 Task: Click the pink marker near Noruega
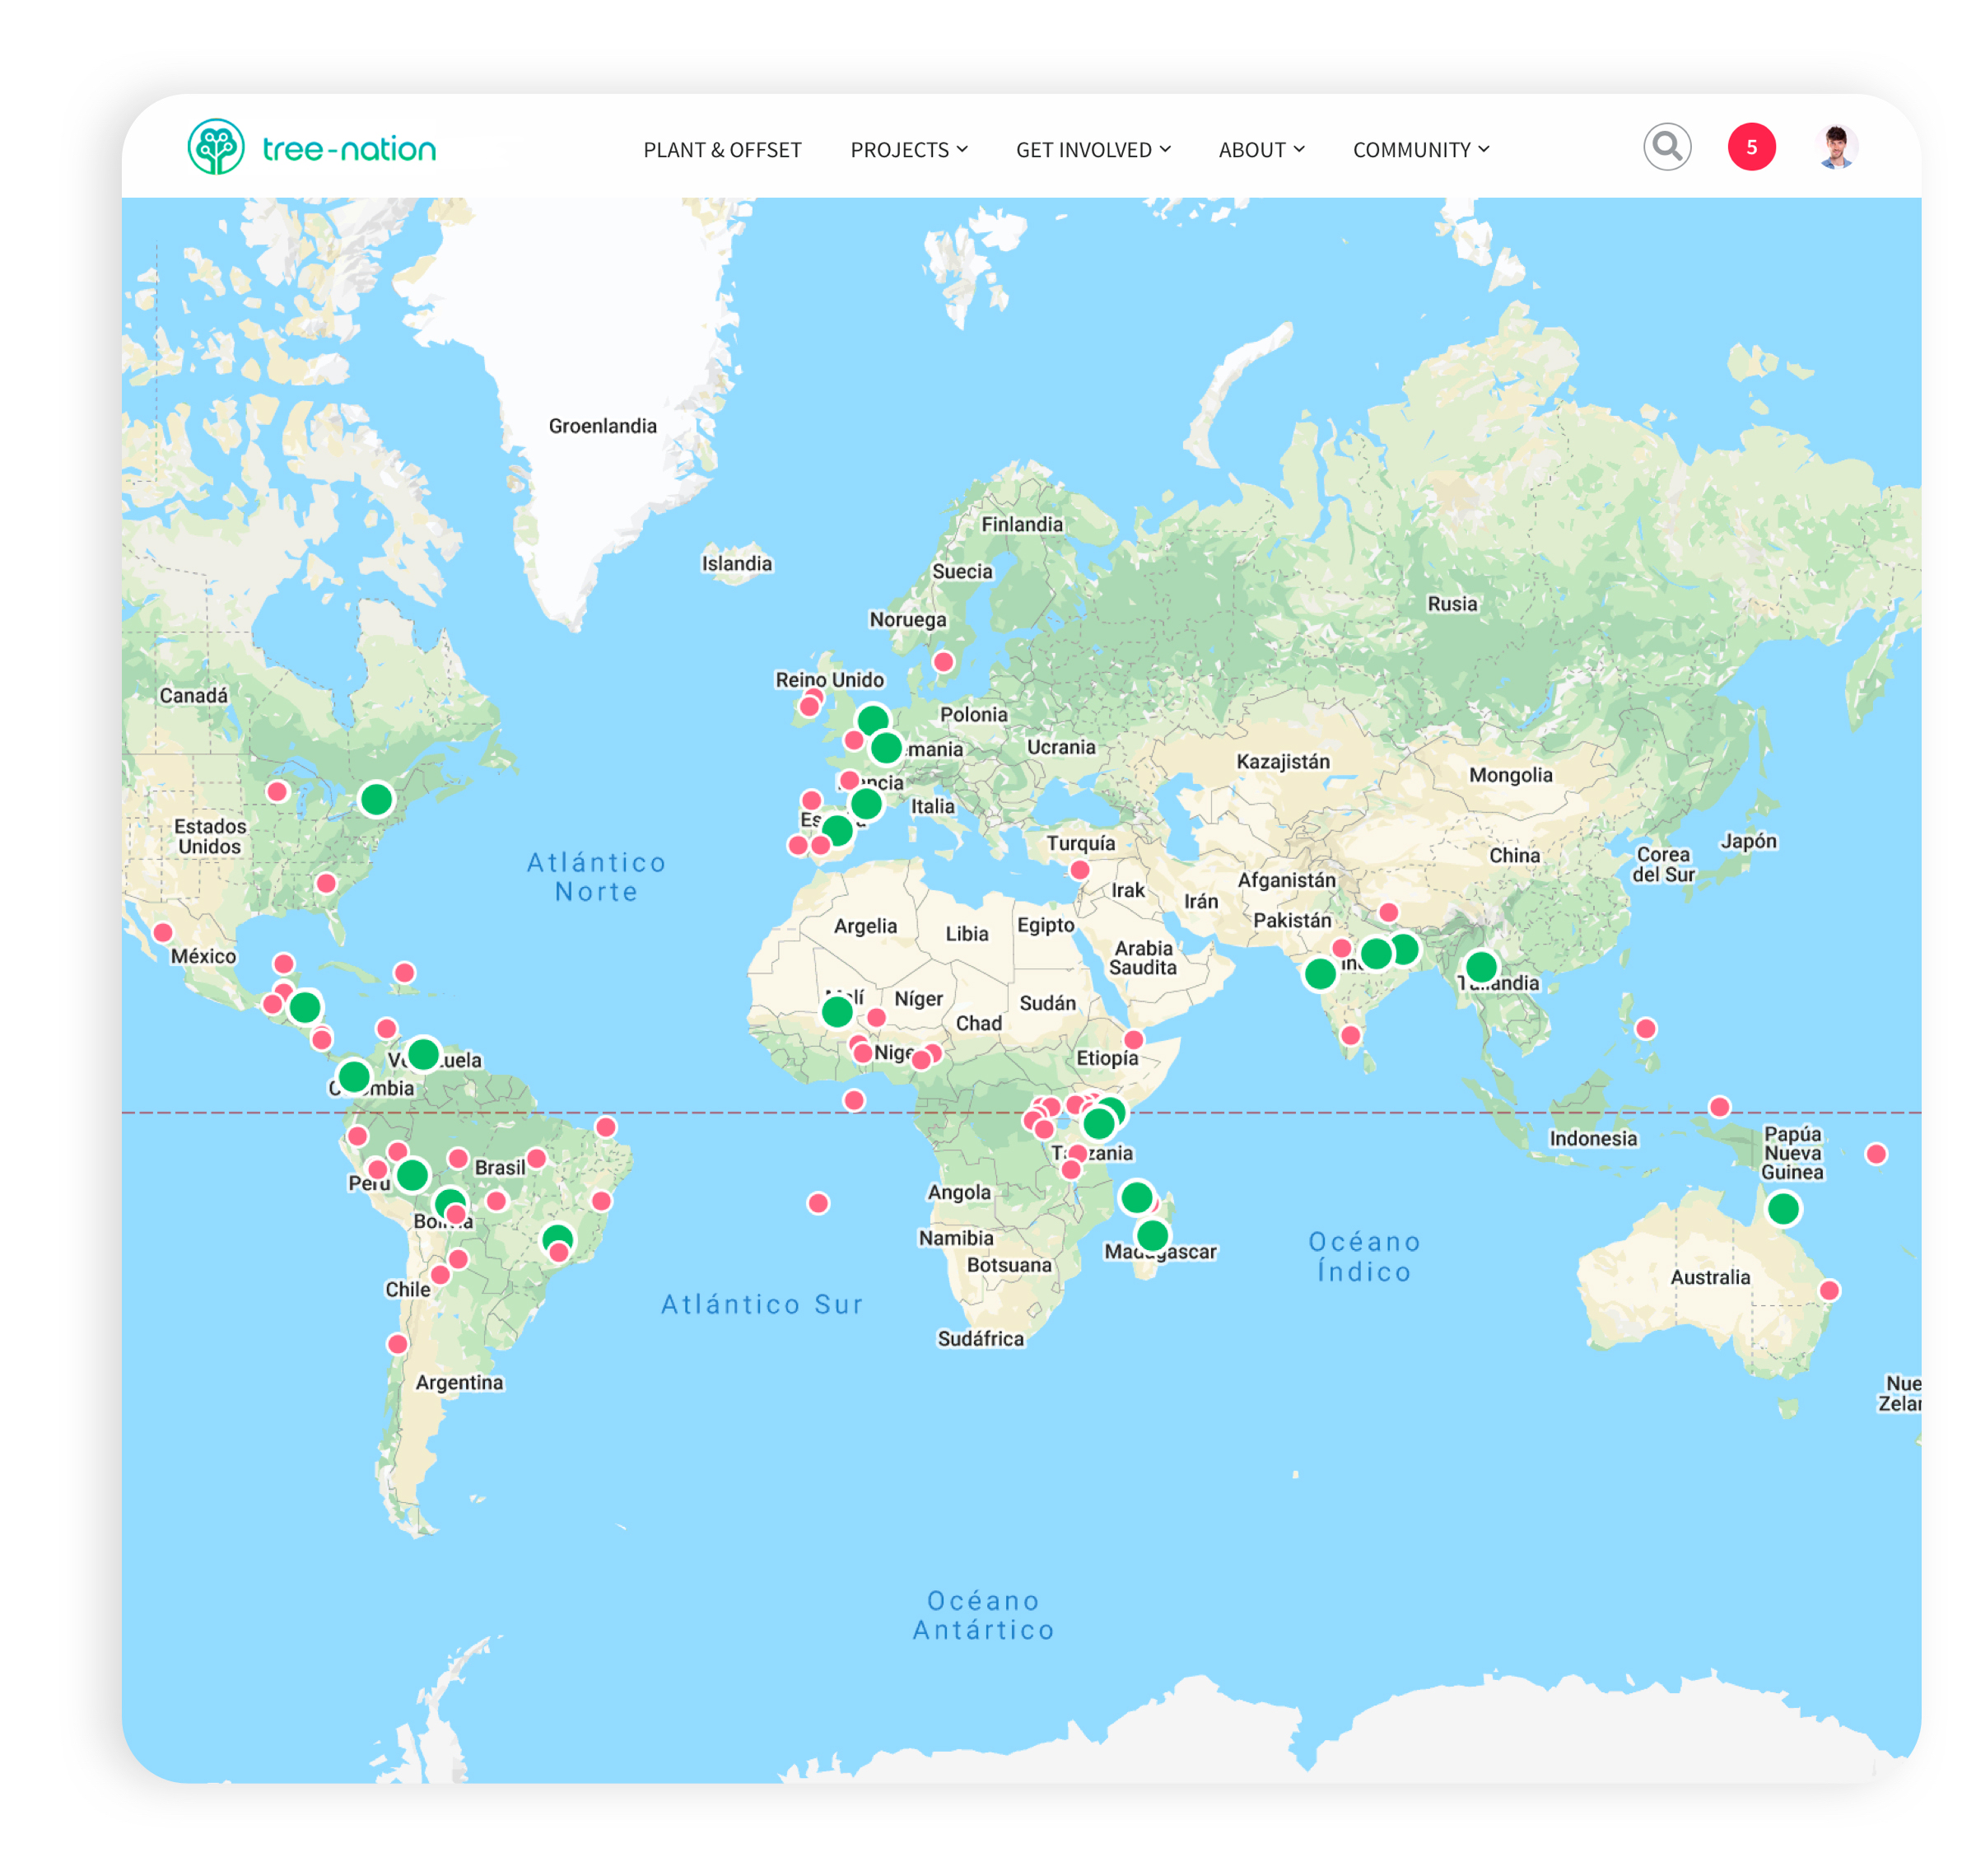943,661
